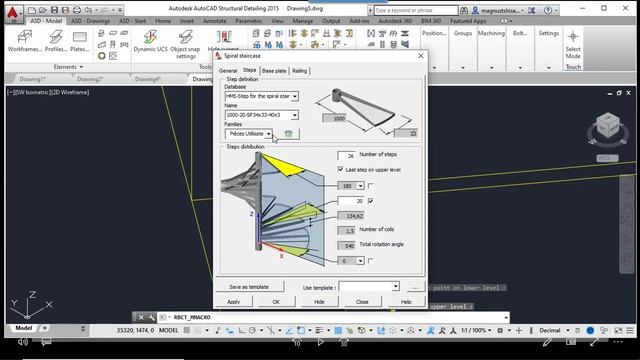Expand the Position panel dropdown arrow

tap(434, 67)
